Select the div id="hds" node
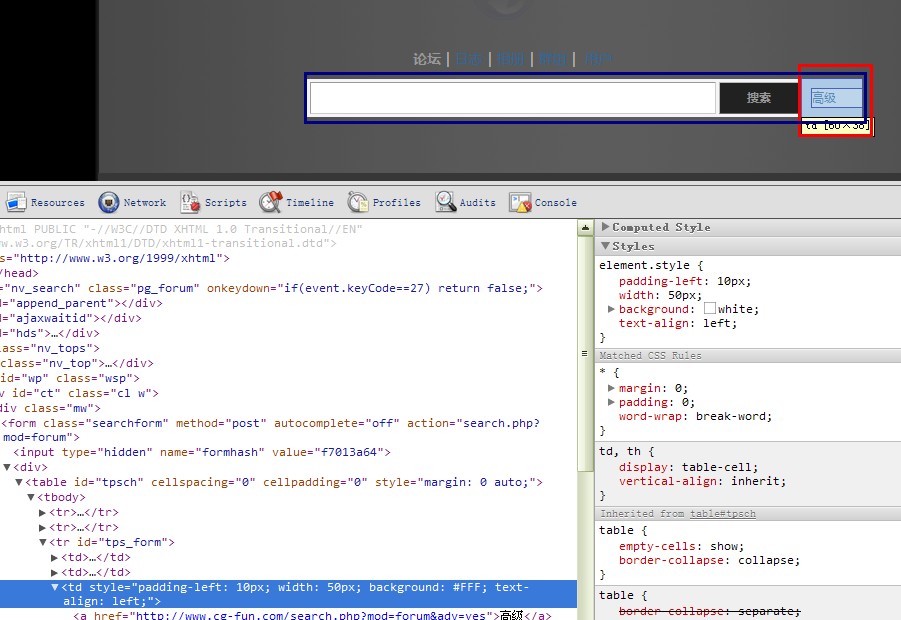Screen dimensions: 901x620 [49, 333]
